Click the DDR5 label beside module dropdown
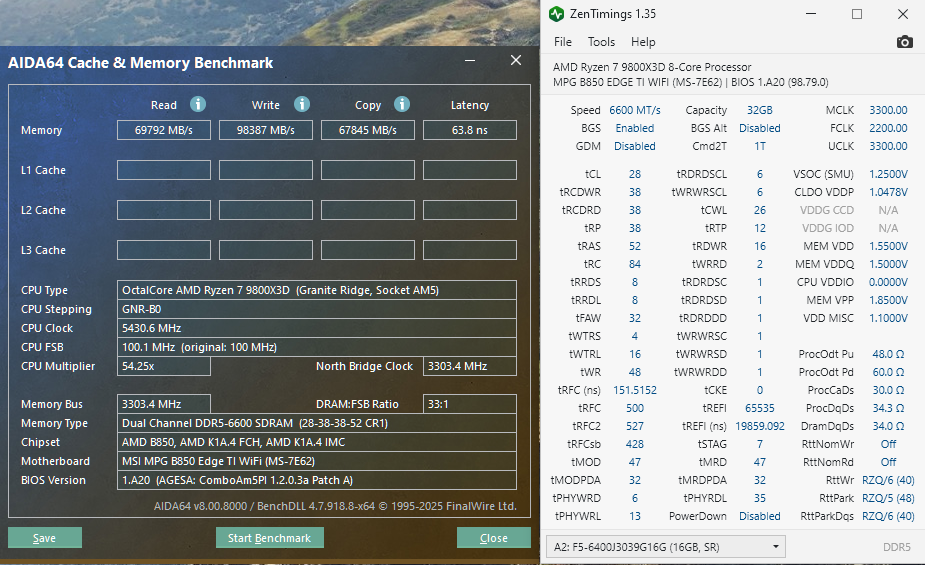925x565 pixels. [897, 547]
